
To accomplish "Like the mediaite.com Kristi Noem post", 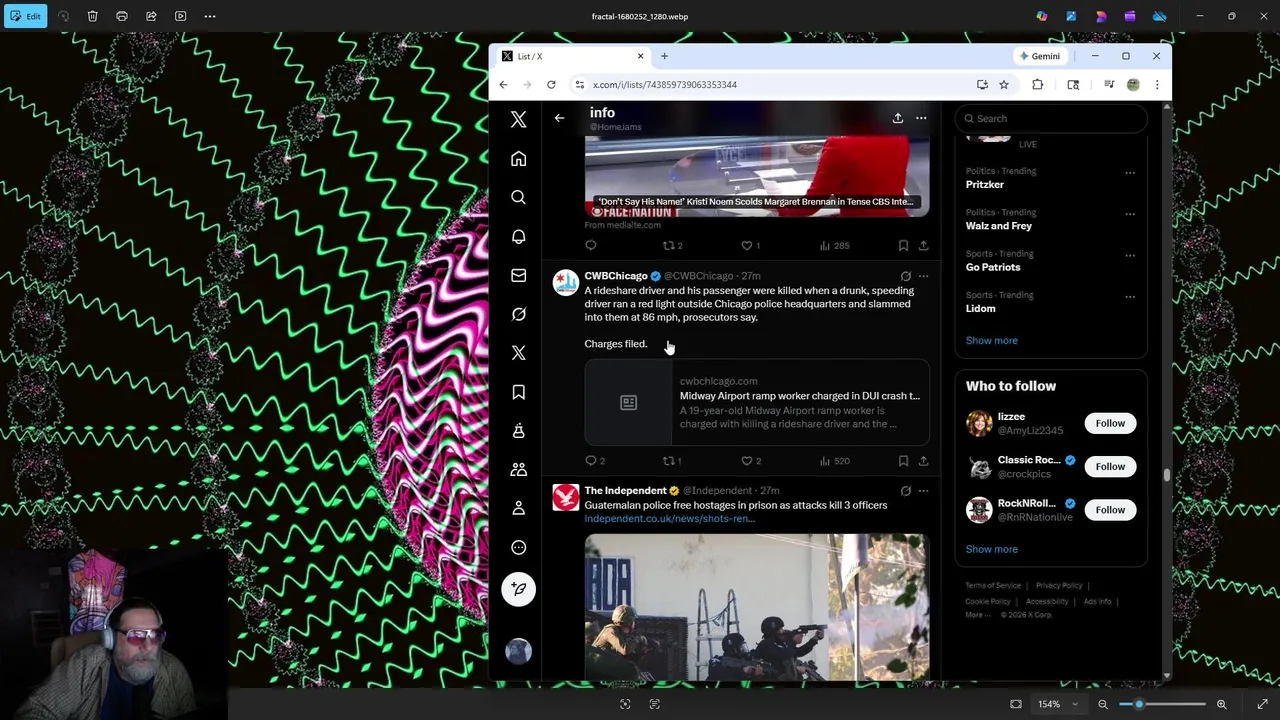I will click(747, 245).
